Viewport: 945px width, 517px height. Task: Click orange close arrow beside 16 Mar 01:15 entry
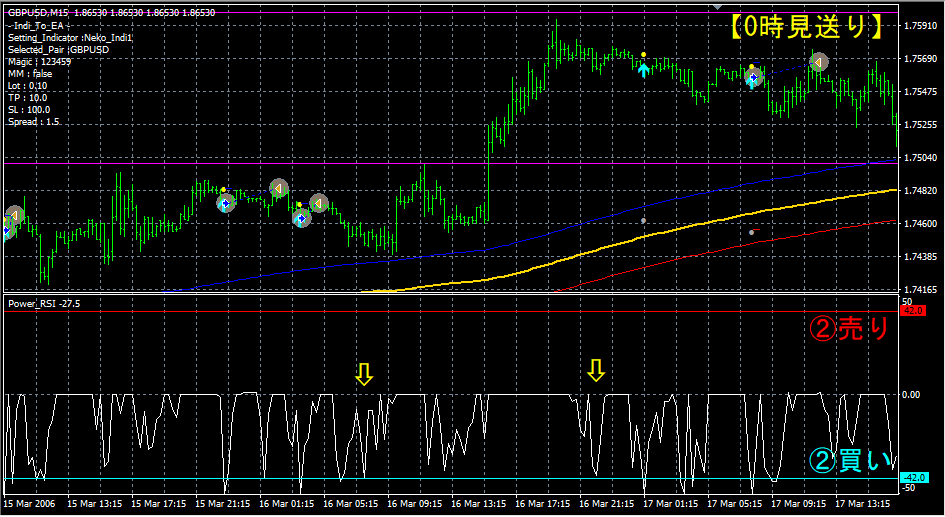tap(318, 203)
